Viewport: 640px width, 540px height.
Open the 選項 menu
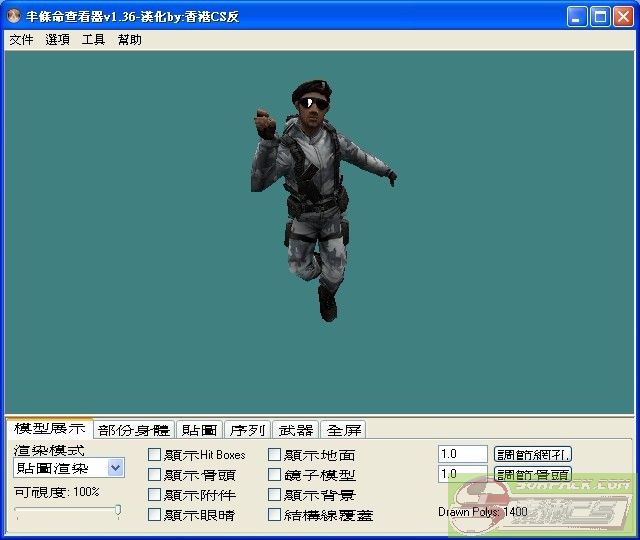click(57, 40)
